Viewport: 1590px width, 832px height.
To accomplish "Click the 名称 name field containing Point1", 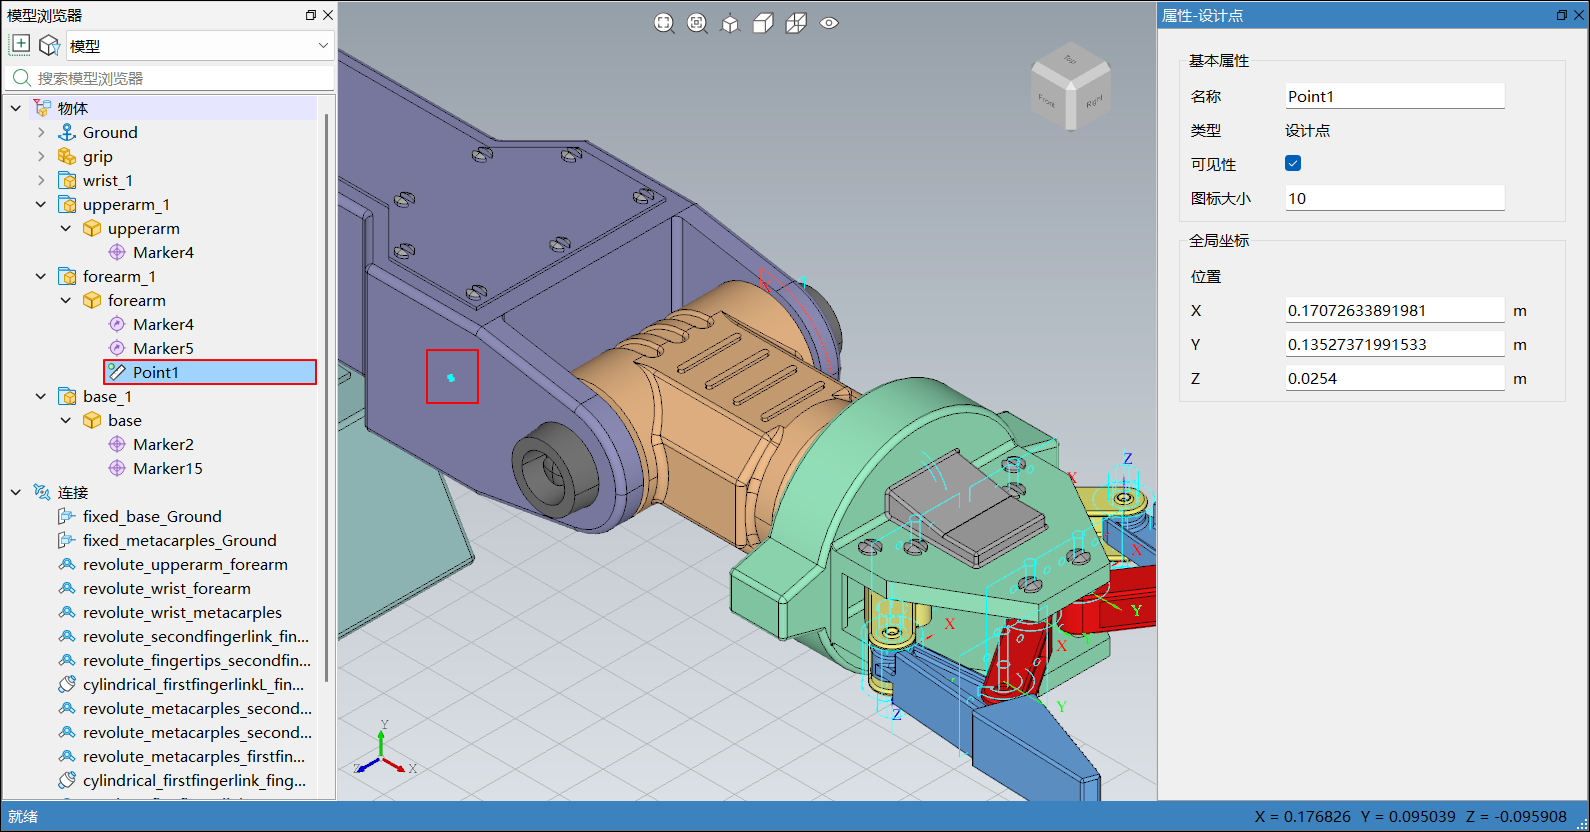I will 1394,96.
